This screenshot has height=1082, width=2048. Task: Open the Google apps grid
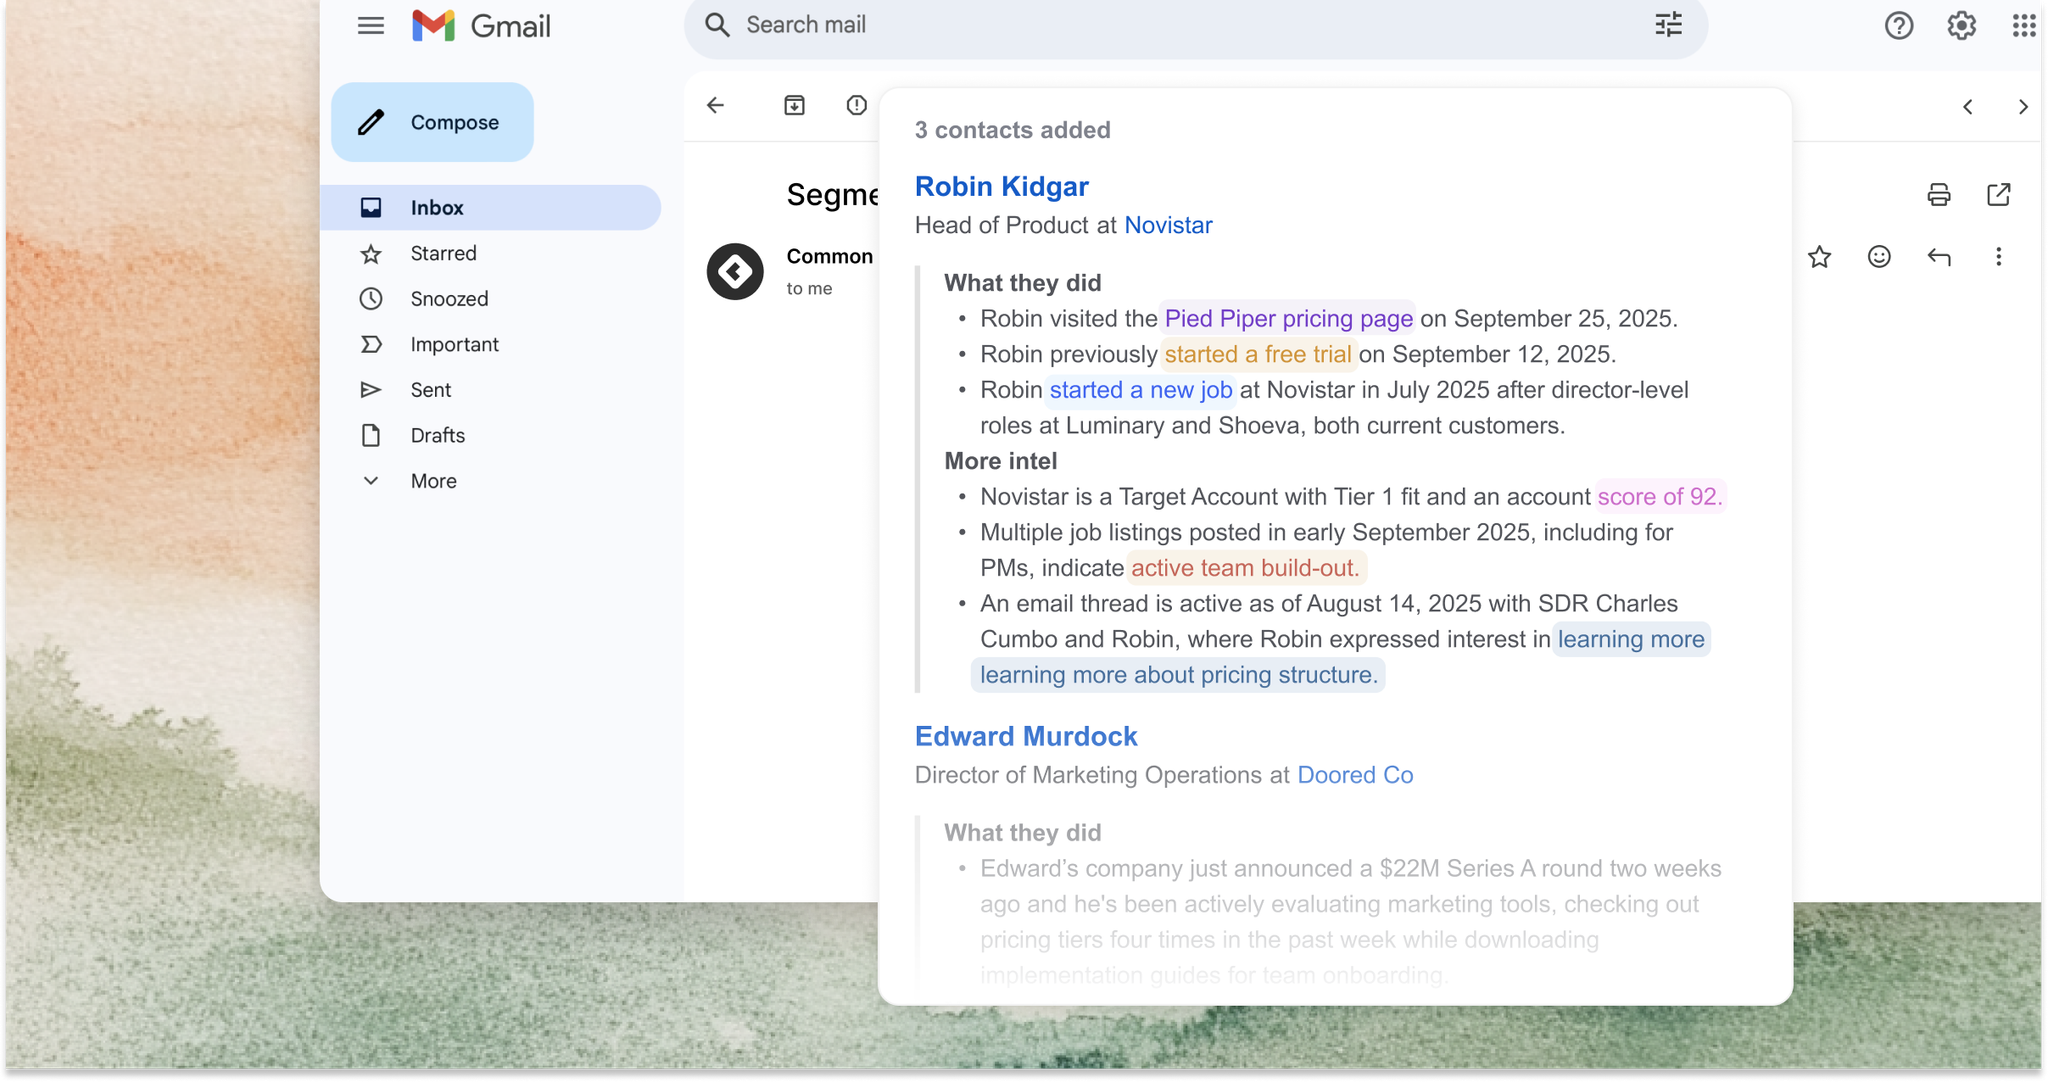coord(2023,26)
